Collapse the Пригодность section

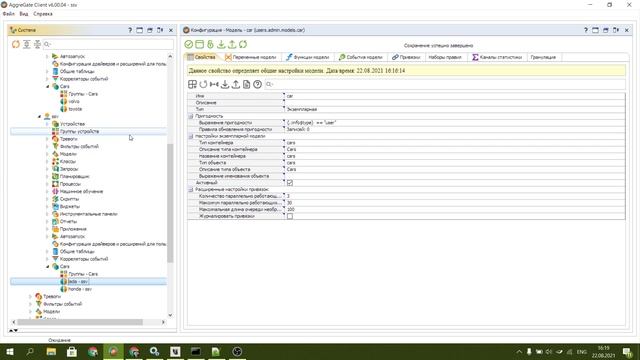pos(191,116)
